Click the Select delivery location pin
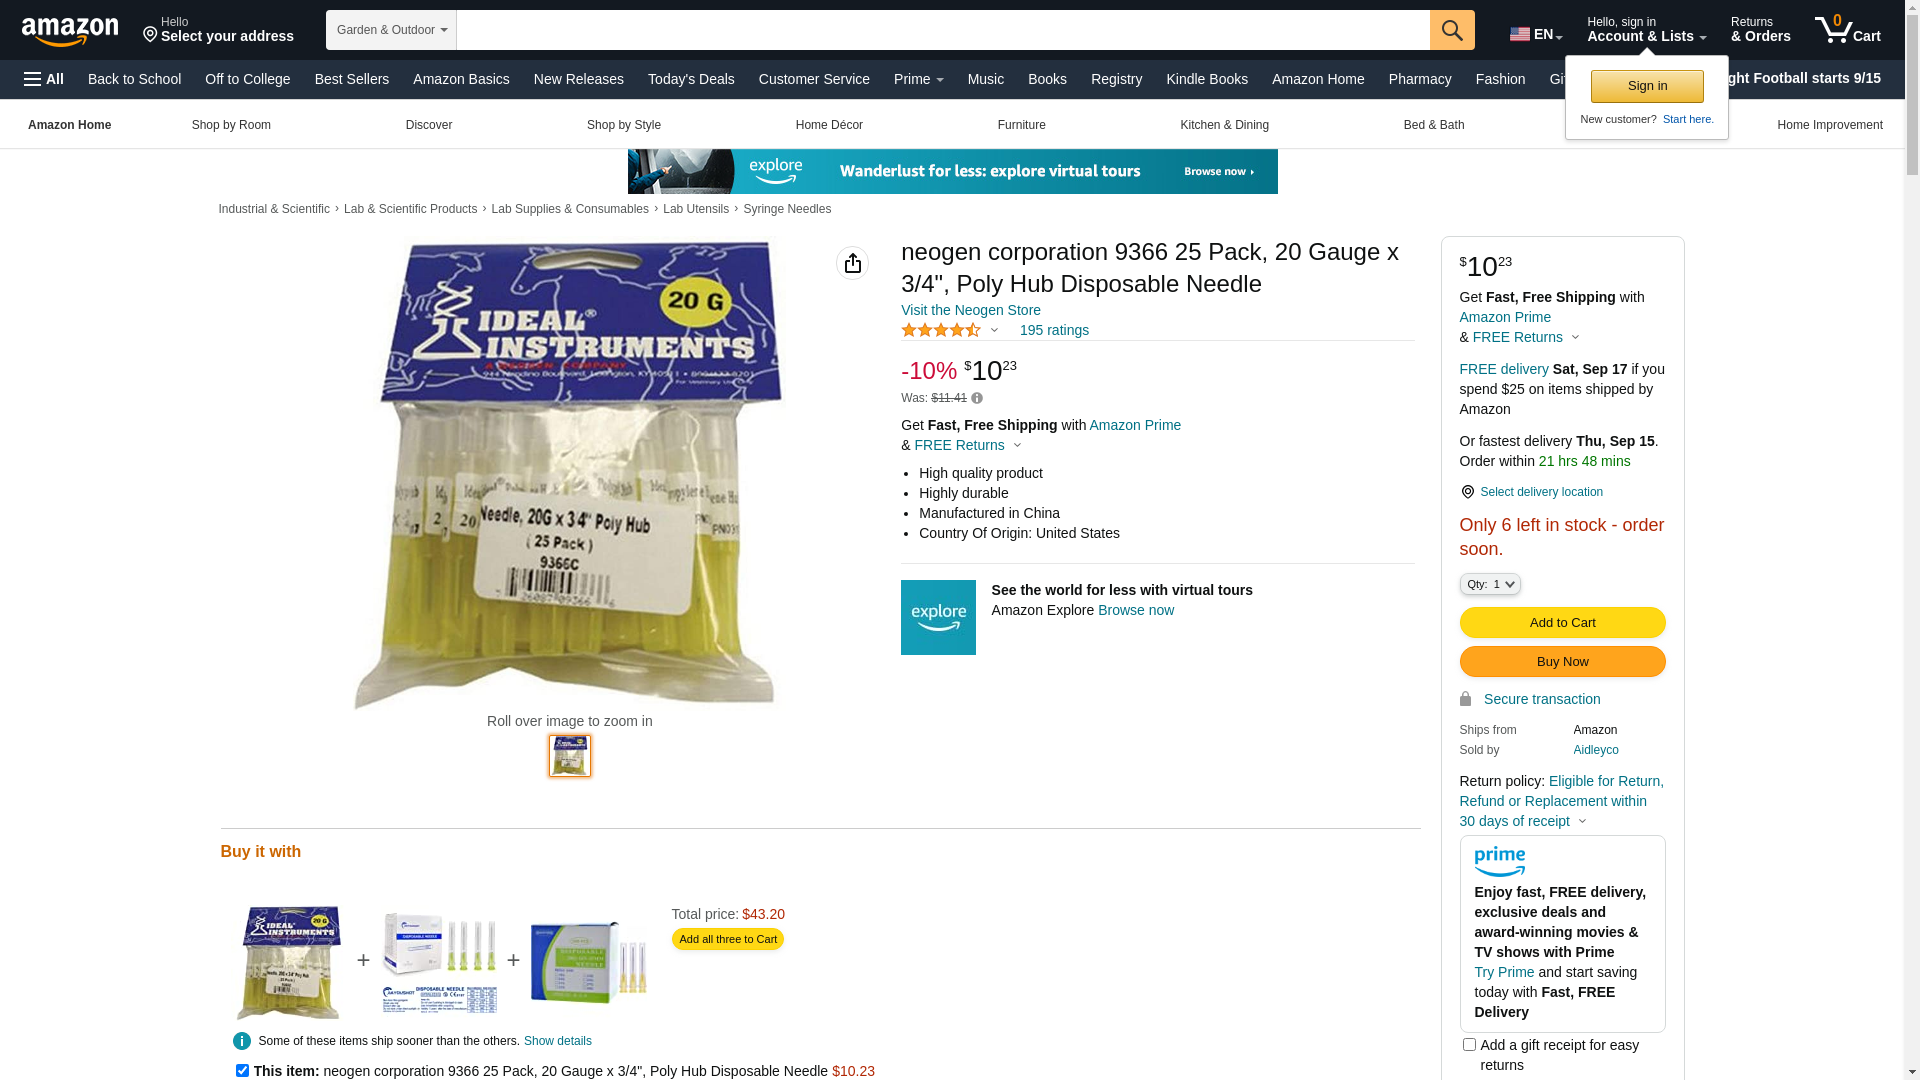 (1467, 492)
